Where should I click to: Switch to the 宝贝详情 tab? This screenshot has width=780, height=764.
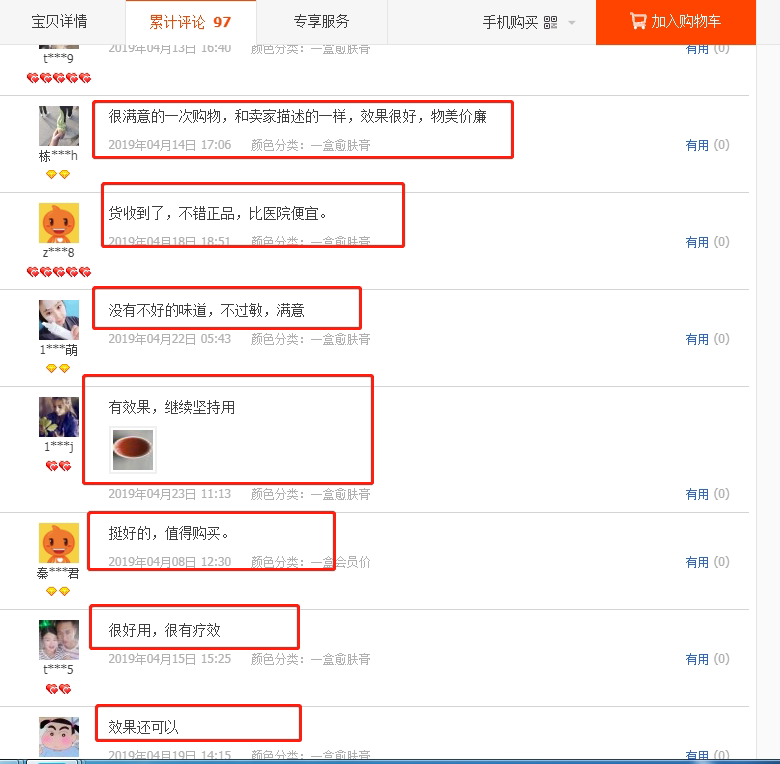[x=59, y=21]
